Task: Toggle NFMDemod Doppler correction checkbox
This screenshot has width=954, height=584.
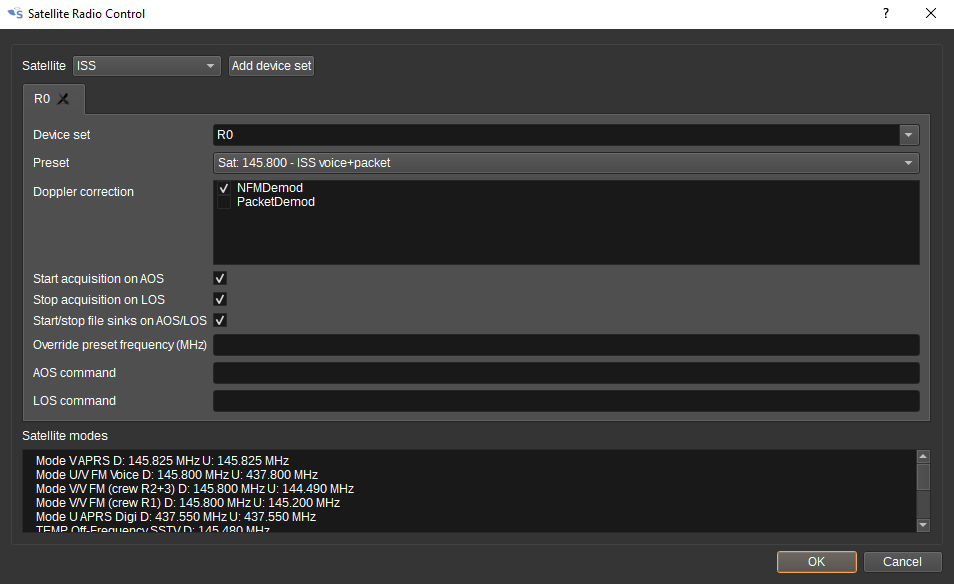Action: 224,188
